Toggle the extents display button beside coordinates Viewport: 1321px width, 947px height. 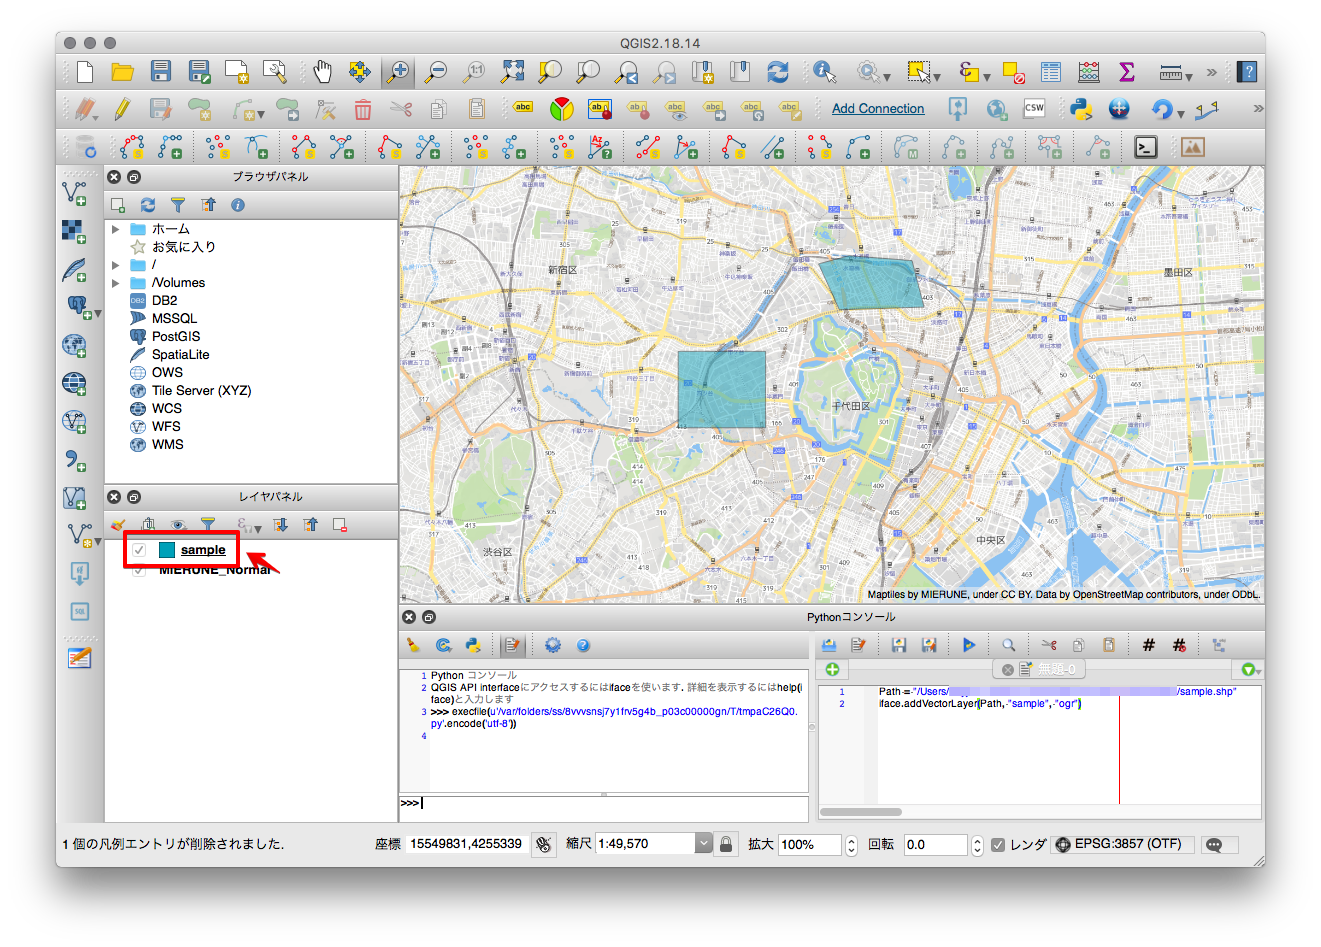point(543,844)
